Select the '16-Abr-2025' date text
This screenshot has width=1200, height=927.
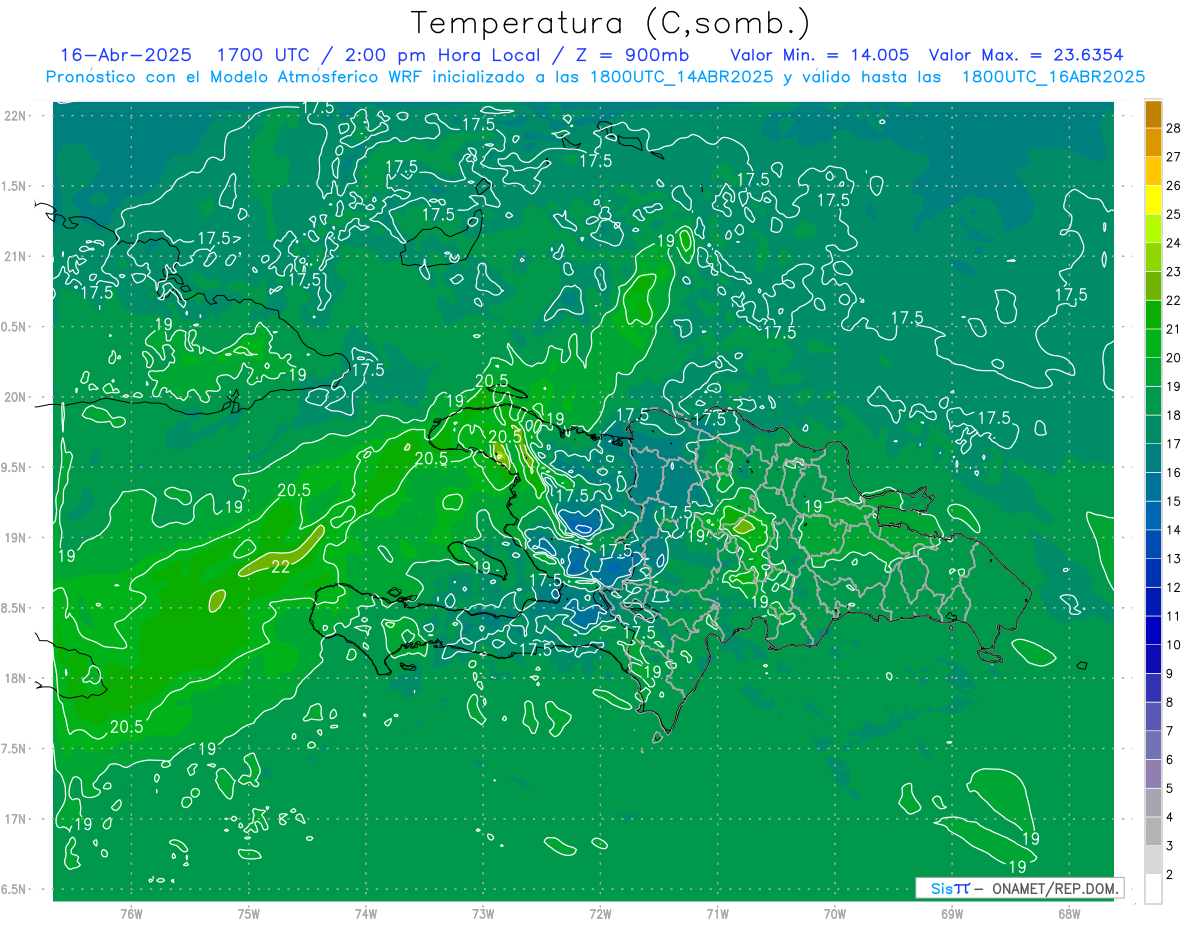pos(126,55)
